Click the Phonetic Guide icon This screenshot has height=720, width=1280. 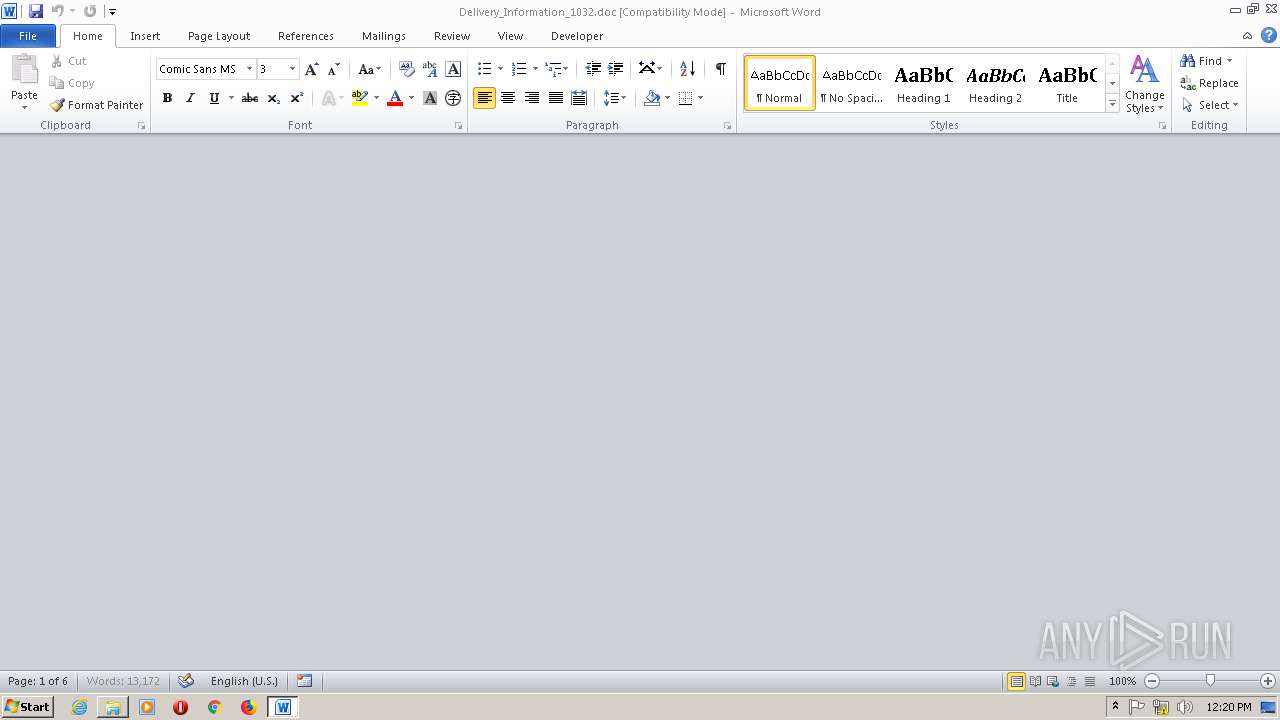click(x=430, y=69)
